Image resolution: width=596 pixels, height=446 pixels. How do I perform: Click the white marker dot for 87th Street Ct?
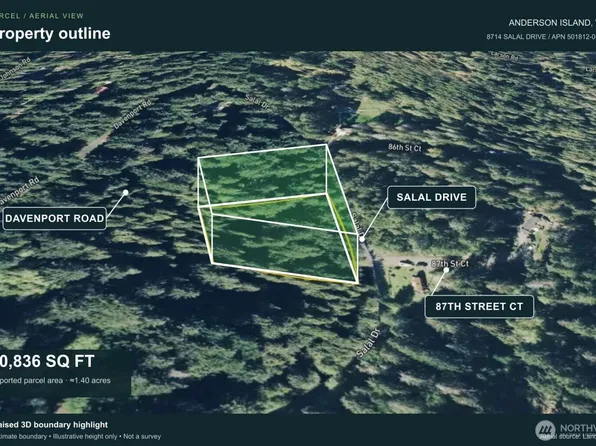(446, 270)
